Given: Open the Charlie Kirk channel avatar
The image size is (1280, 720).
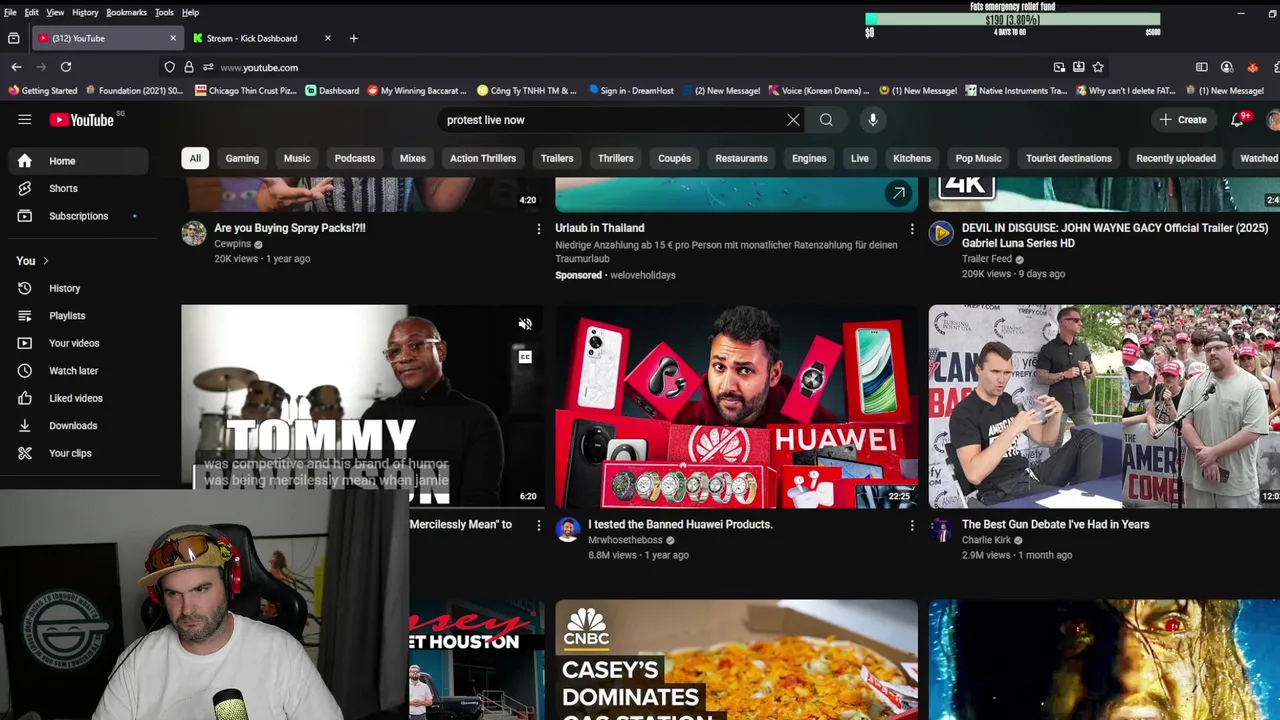Looking at the screenshot, I should tap(941, 530).
